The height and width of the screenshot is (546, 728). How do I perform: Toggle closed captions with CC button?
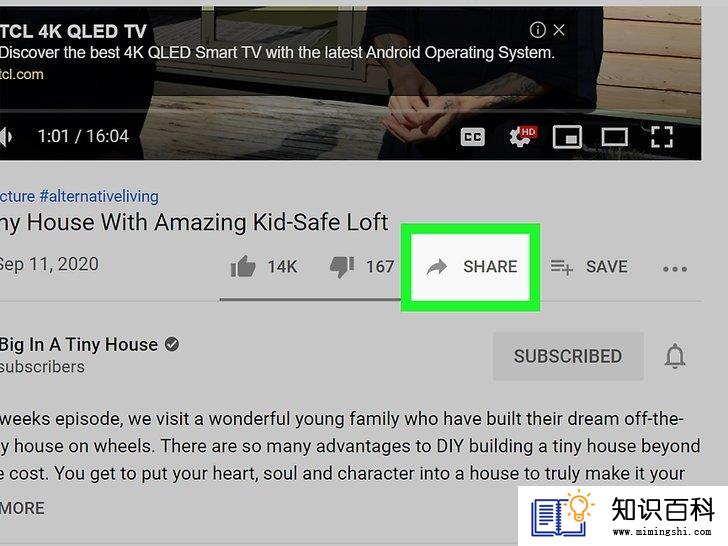click(473, 137)
